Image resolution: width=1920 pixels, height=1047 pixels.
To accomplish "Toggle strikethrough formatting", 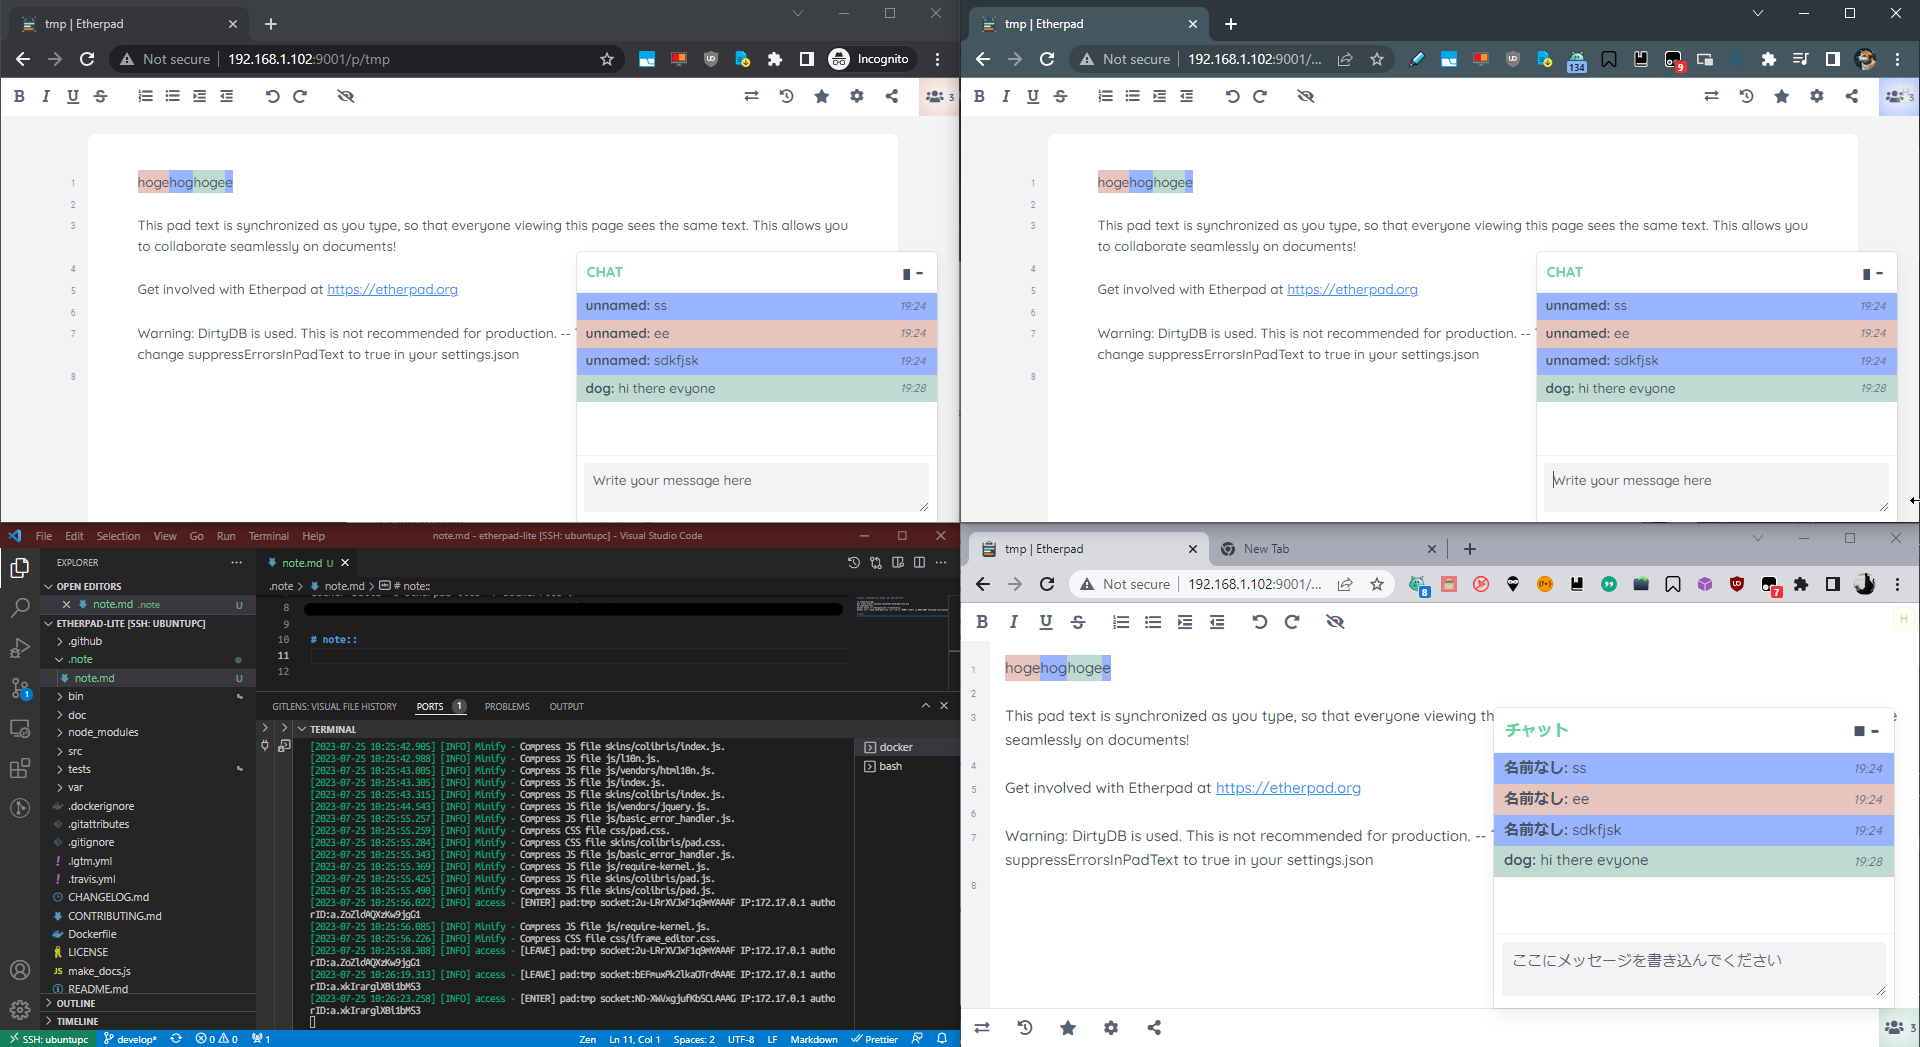I will (100, 96).
